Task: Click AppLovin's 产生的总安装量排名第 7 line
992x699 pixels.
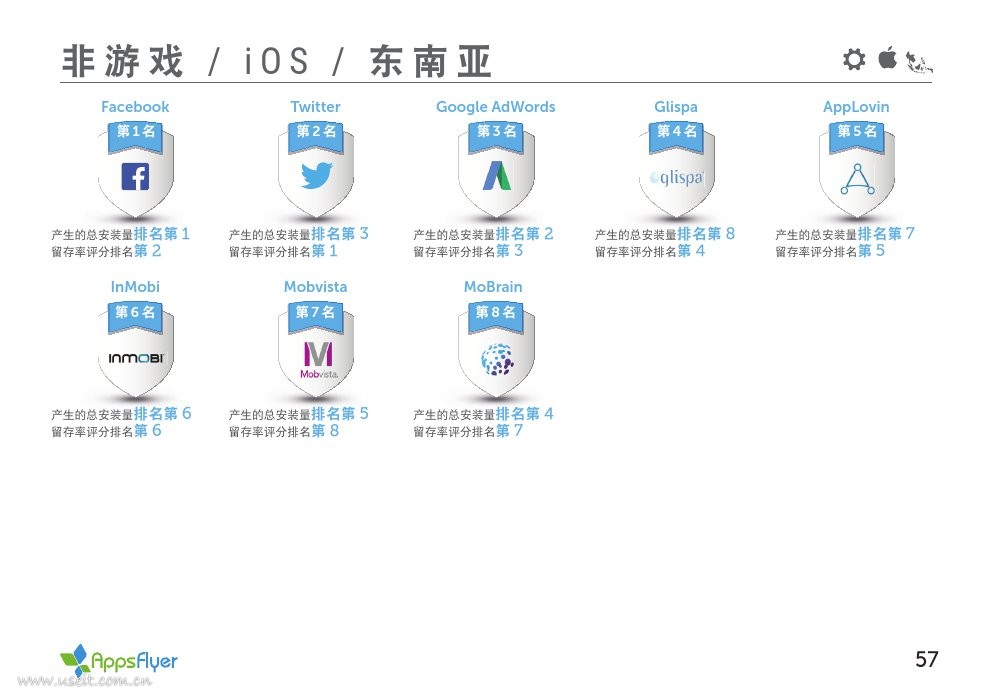Action: pyautogui.click(x=845, y=234)
